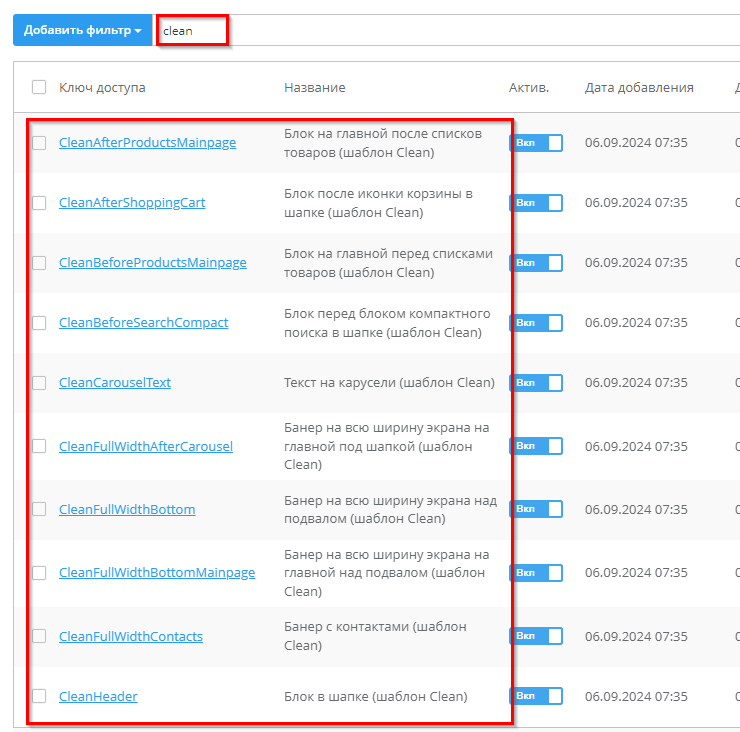Open the CleanAfterProductsMainpage link
740x732 pixels.
(147, 143)
